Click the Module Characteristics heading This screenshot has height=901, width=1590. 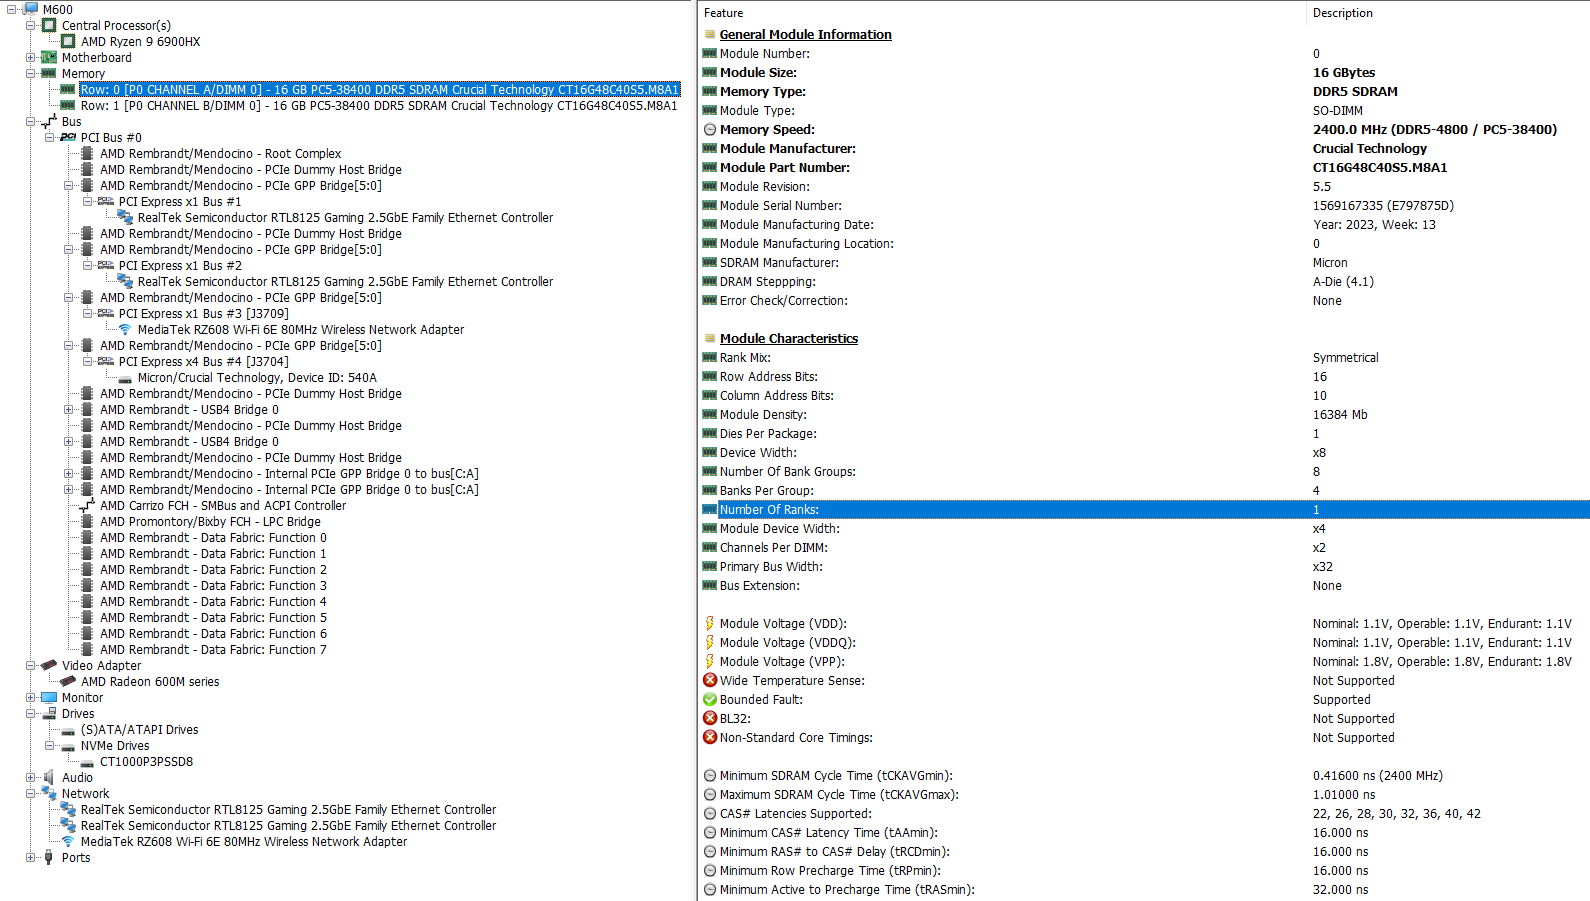click(789, 338)
